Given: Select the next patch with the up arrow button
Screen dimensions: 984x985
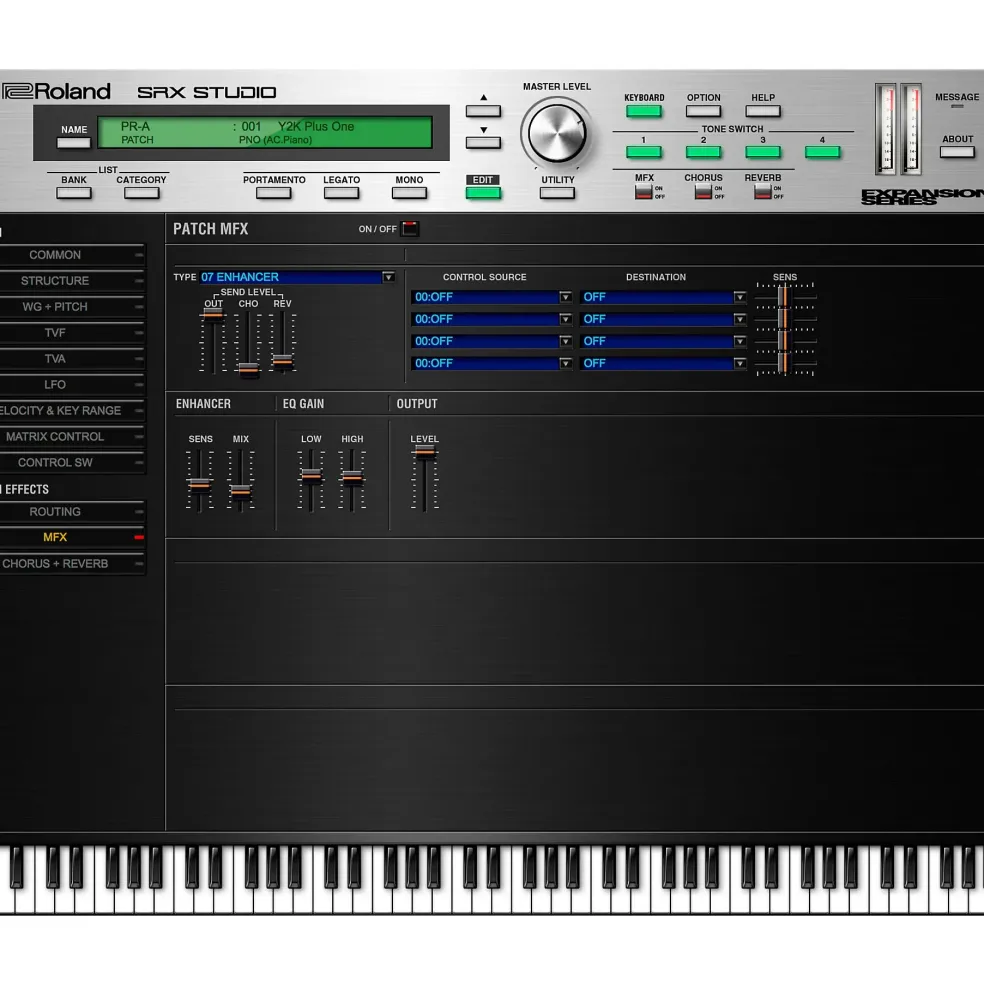Looking at the screenshot, I should [483, 111].
